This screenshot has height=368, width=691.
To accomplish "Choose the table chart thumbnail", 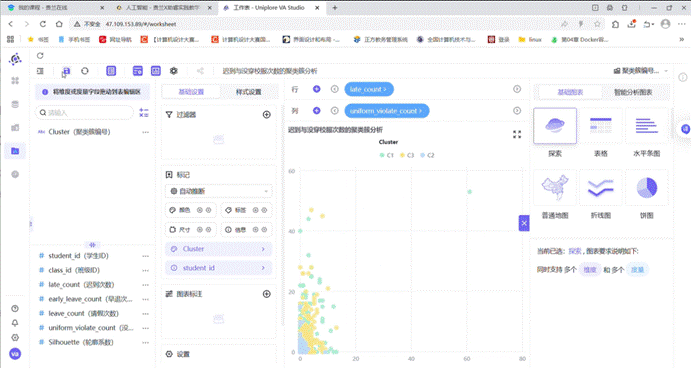I will click(601, 126).
